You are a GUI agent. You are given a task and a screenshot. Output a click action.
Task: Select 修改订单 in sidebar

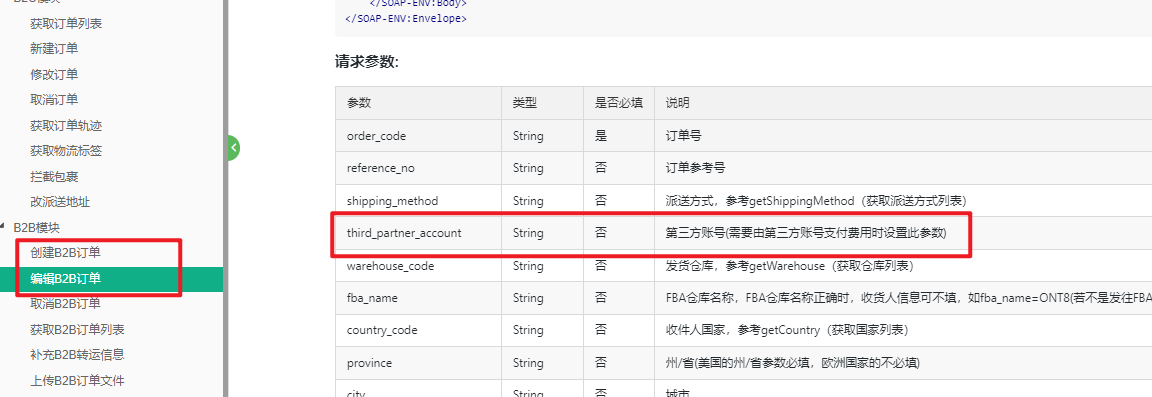[54, 74]
